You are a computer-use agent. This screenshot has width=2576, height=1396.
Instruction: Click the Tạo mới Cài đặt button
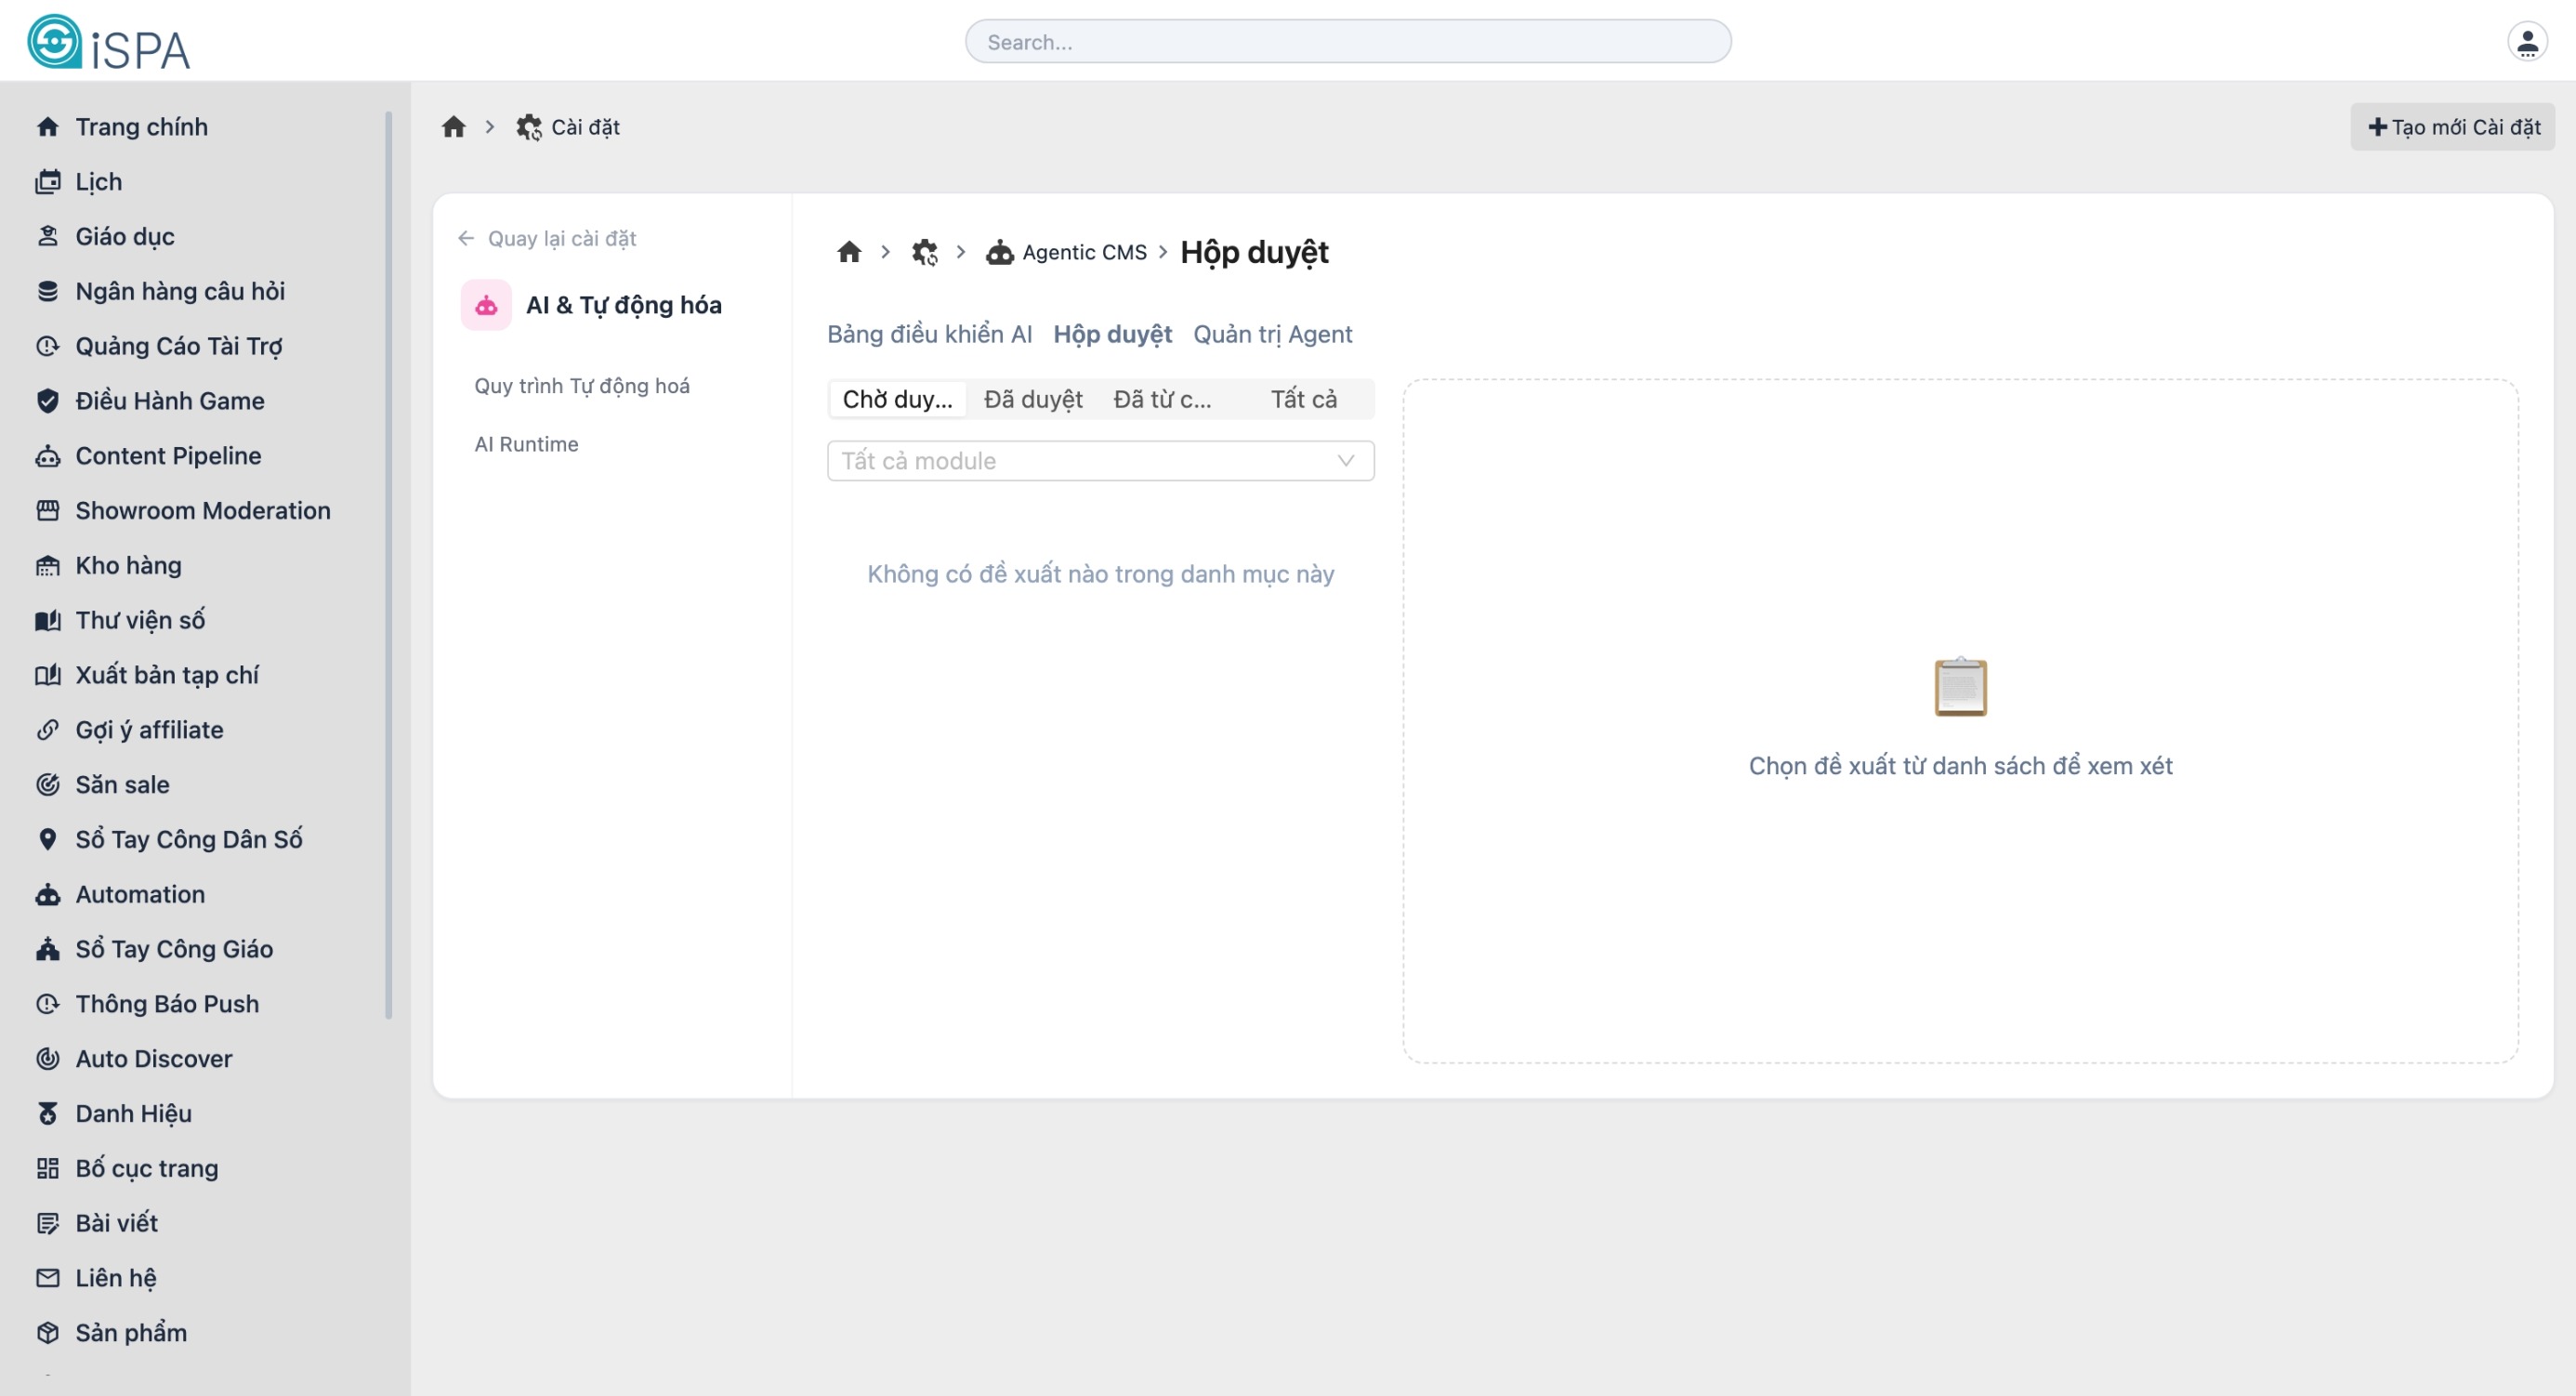pos(2453,127)
